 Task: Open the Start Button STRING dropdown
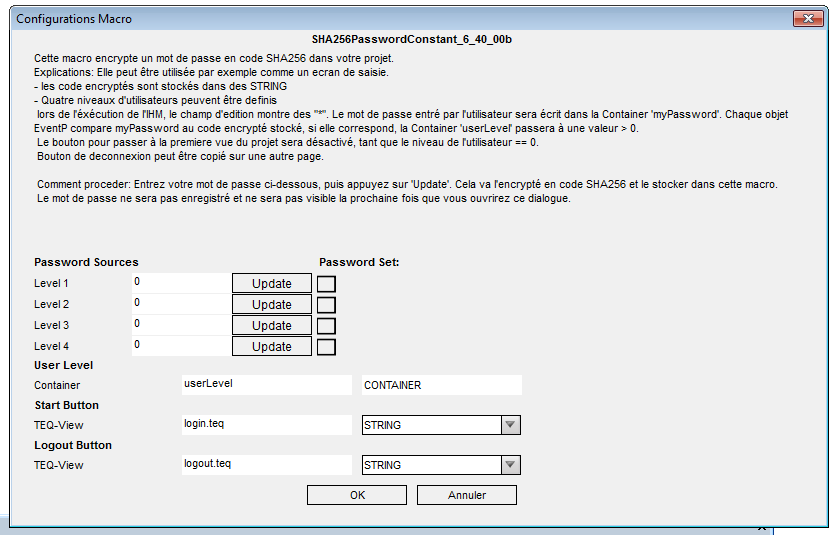tap(510, 425)
